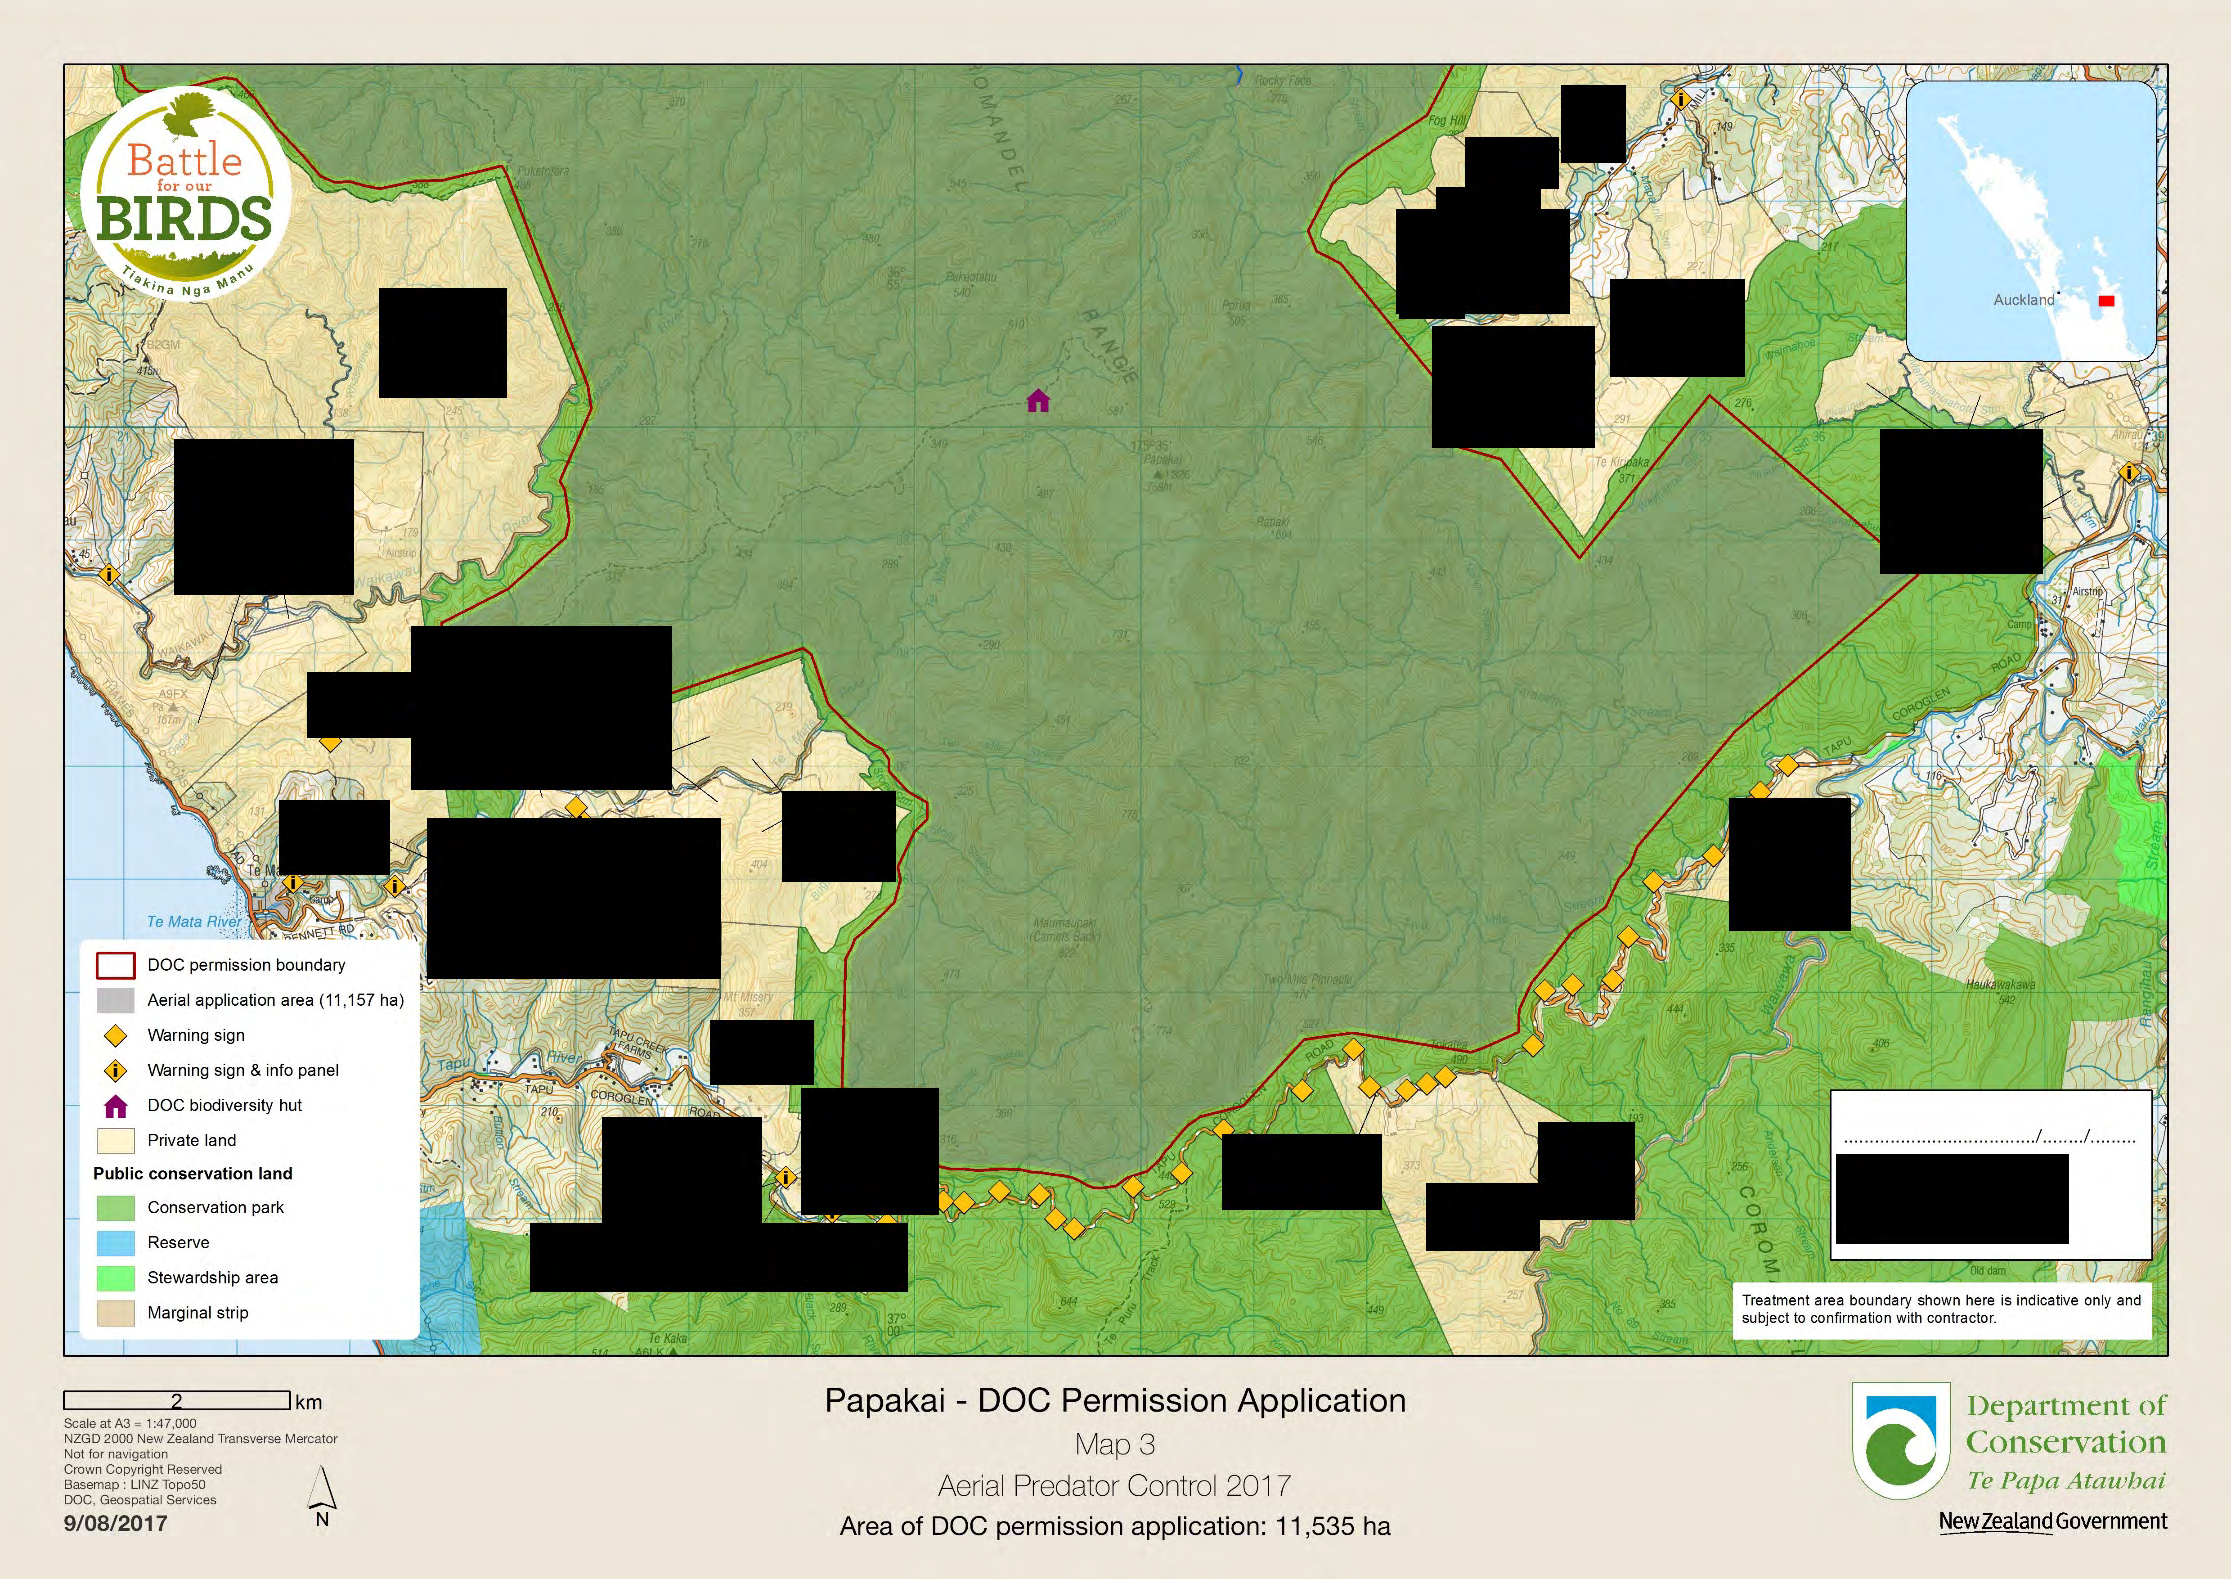
Task: Click the 'Old dam' map label
Action: [1988, 1271]
